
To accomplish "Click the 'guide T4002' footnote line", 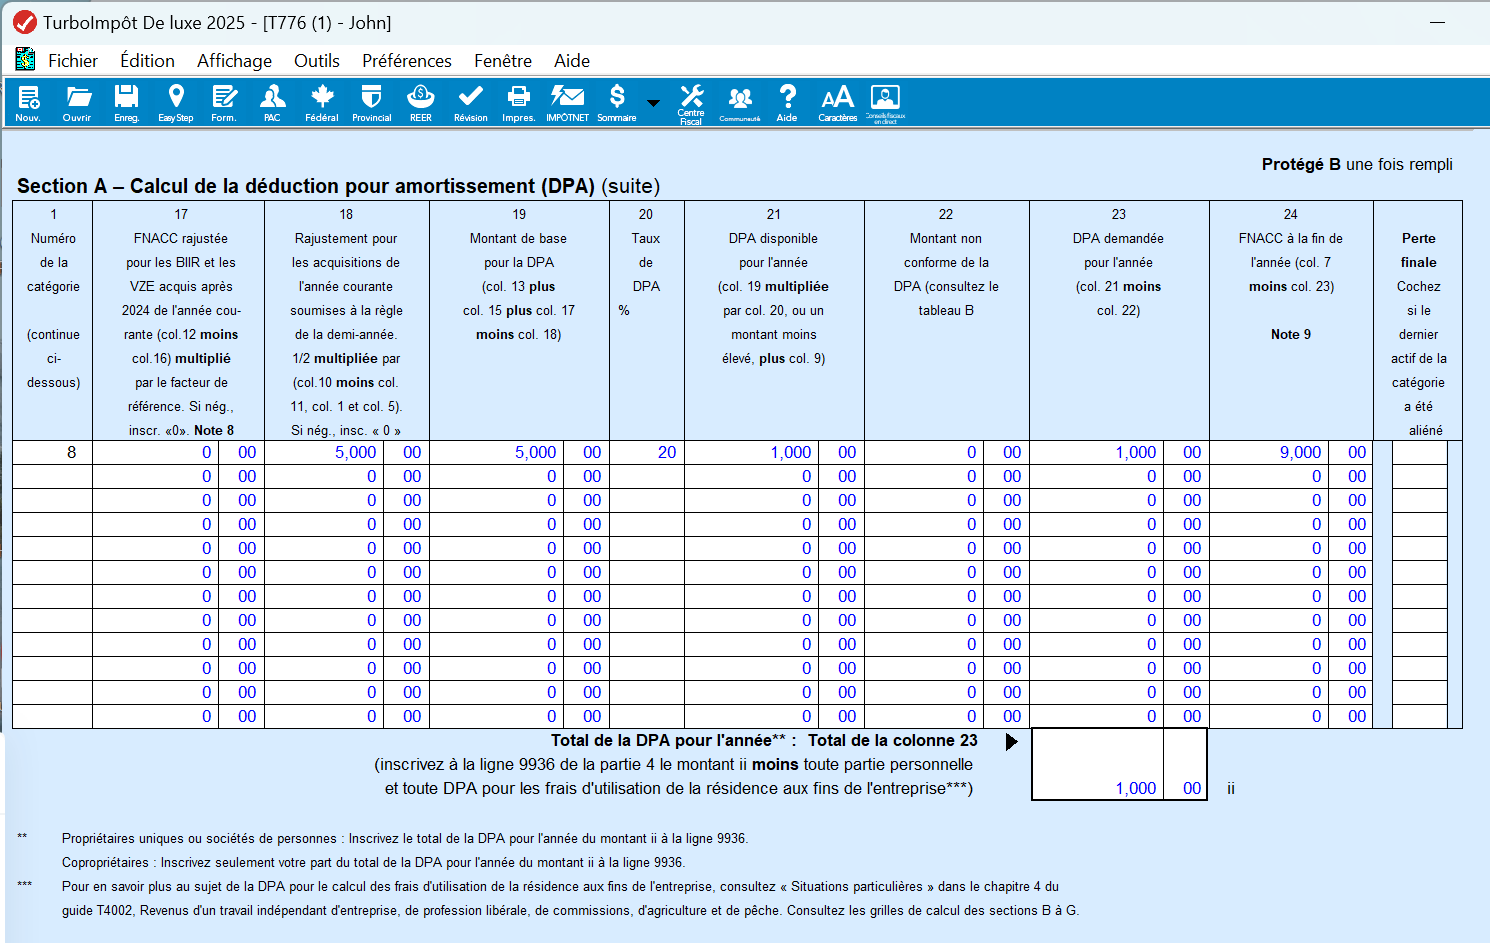I will tap(570, 910).
